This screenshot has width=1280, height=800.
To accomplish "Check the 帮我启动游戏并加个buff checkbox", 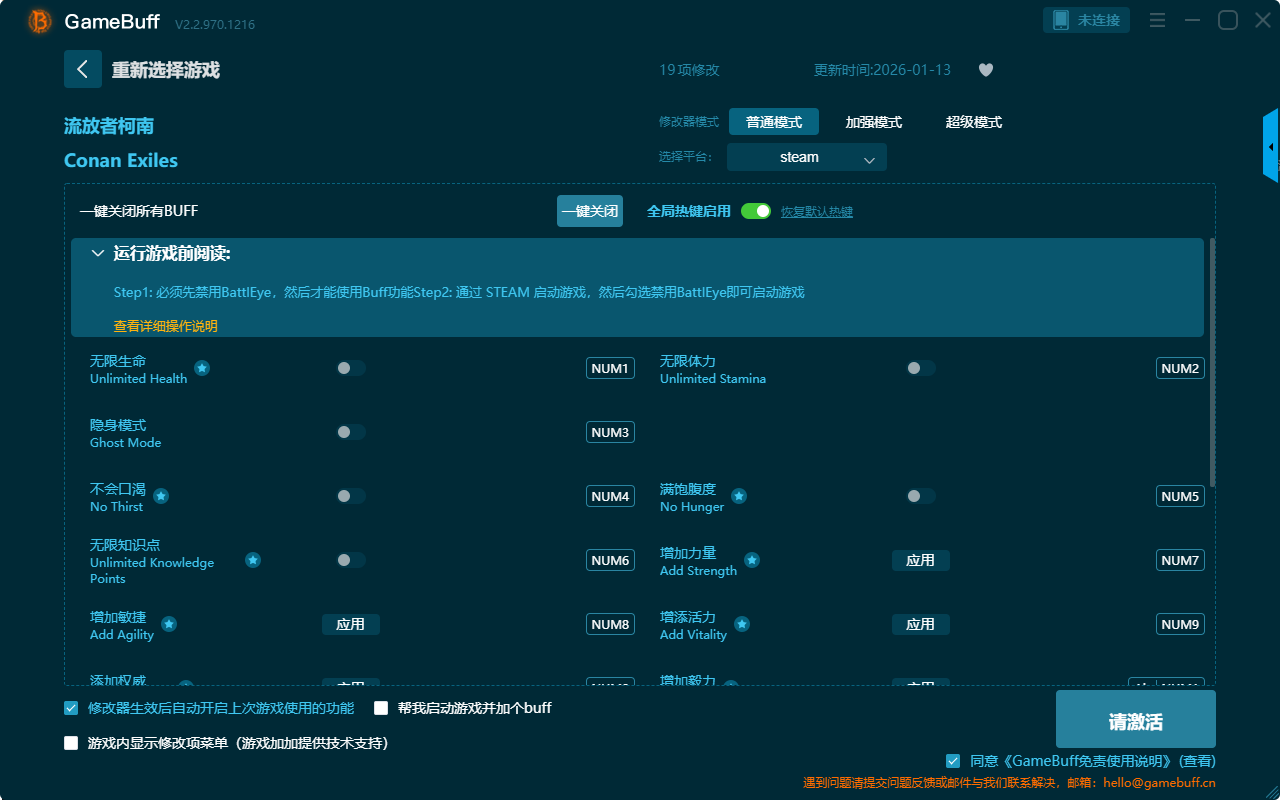I will 381,708.
